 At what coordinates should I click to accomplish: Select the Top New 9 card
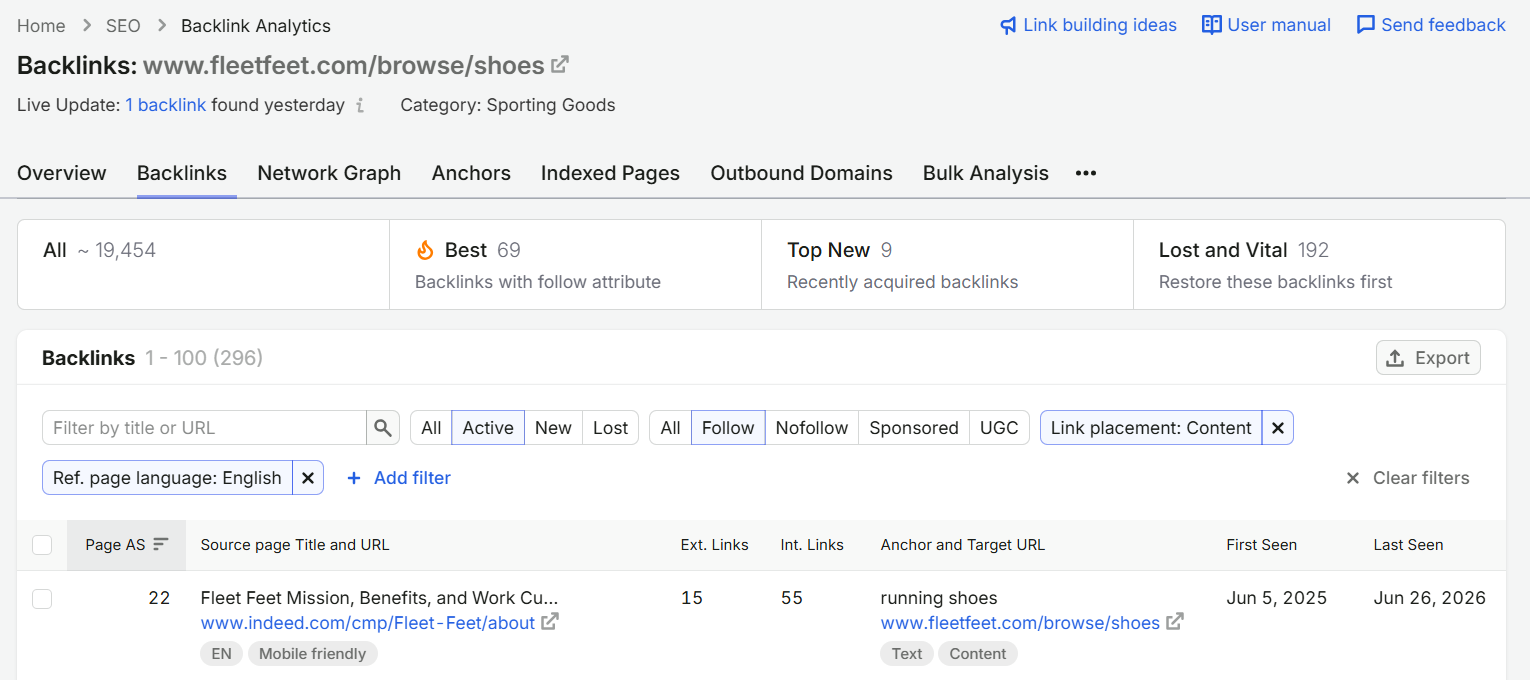947,264
